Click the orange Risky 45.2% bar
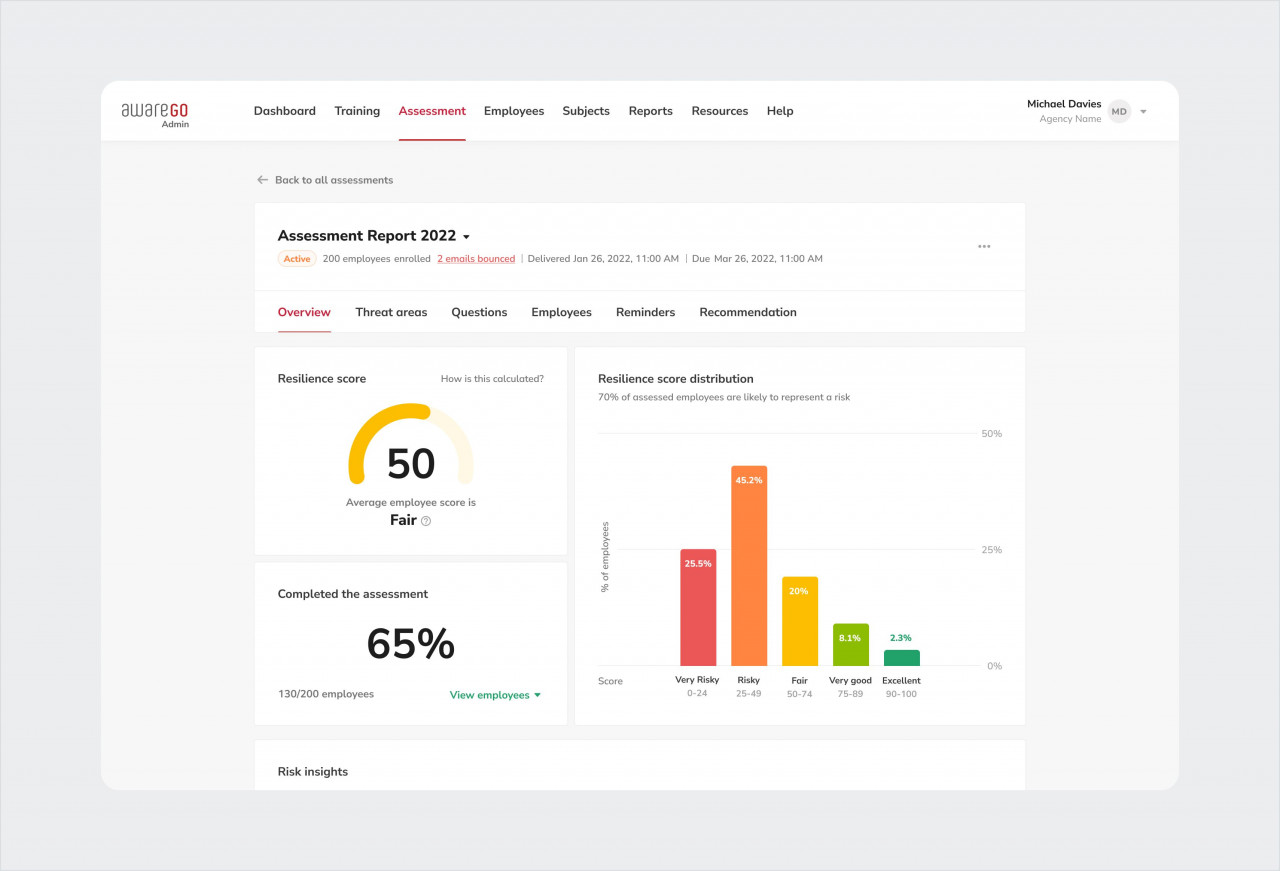The width and height of the screenshot is (1280, 871). (x=749, y=566)
